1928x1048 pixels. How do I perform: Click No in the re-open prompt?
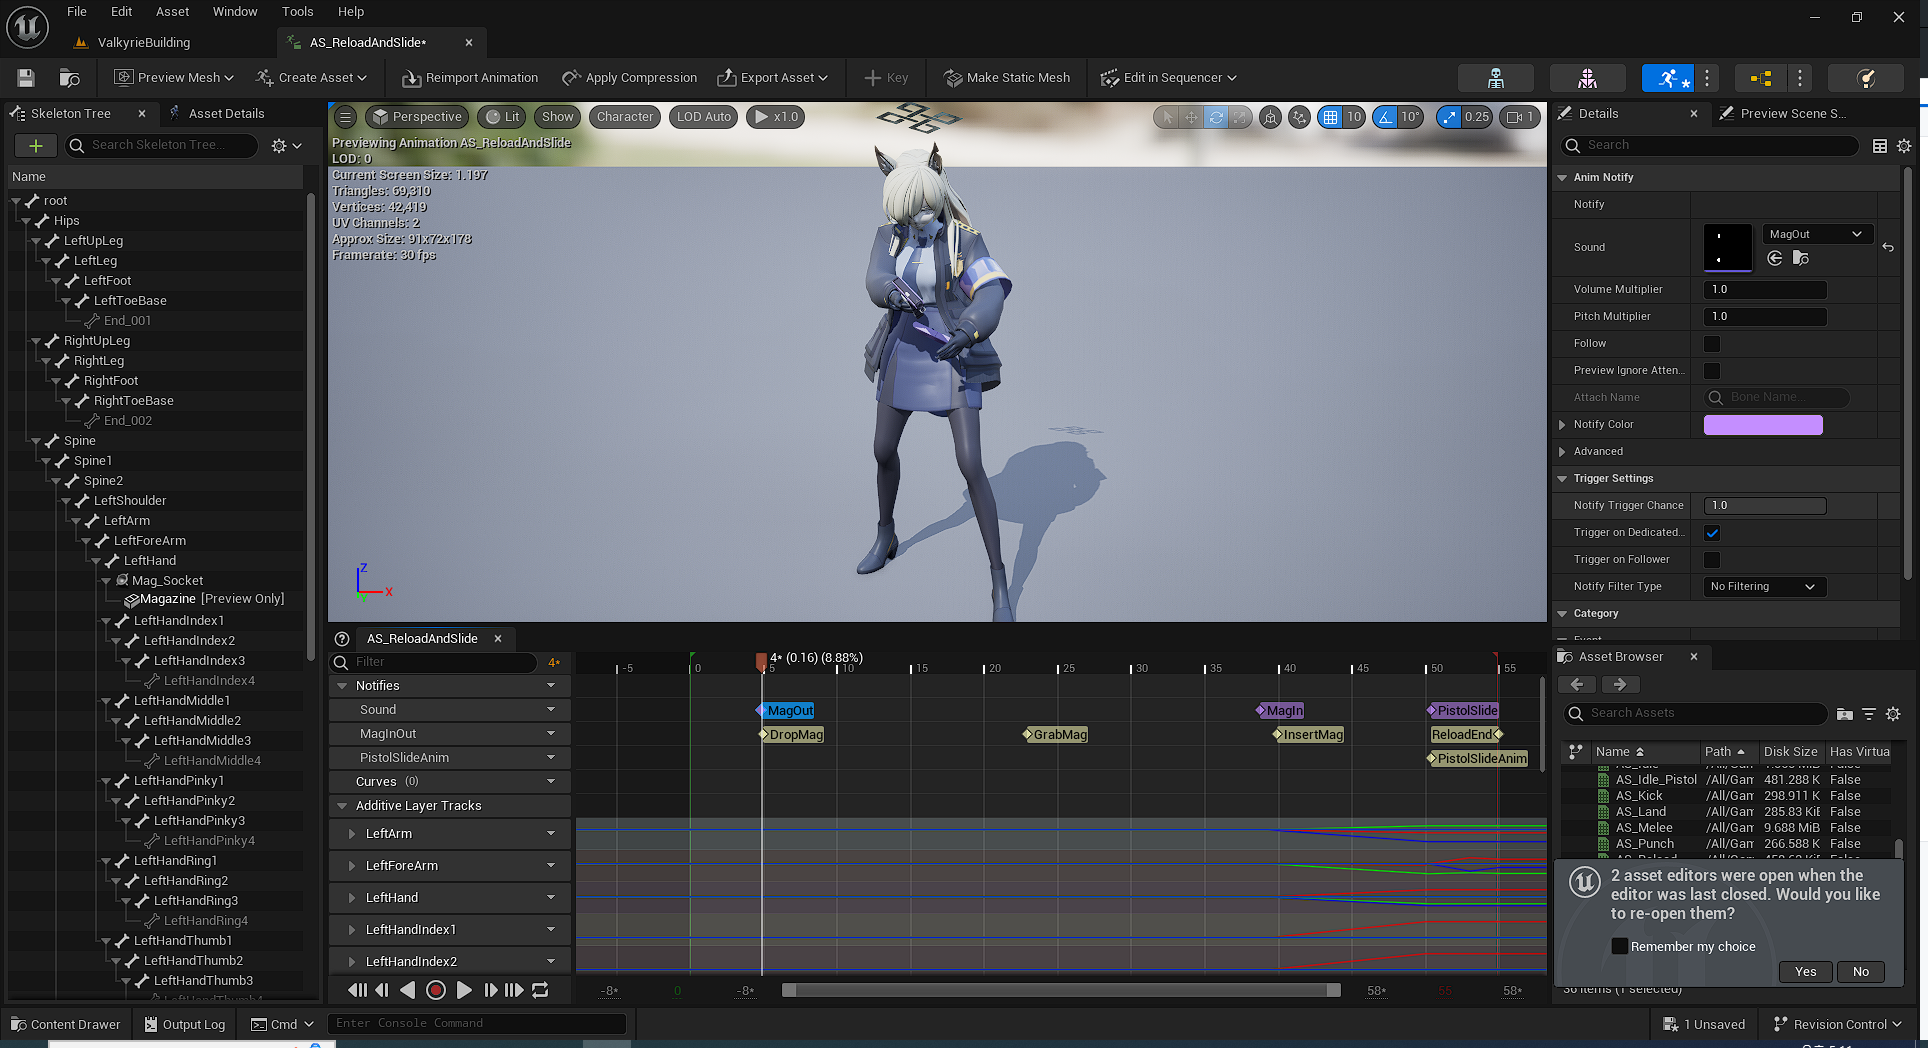pos(1860,972)
